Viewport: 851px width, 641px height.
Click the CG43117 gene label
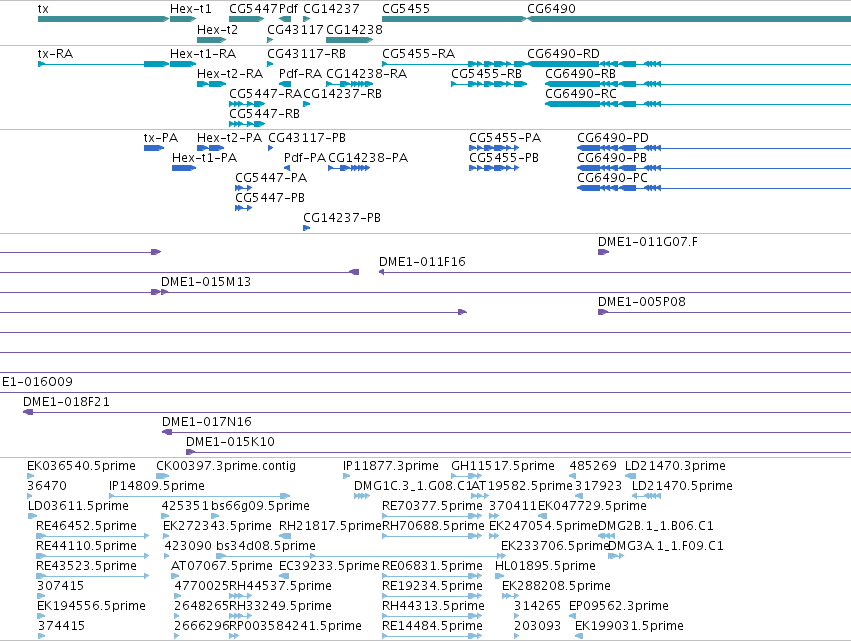295,29
